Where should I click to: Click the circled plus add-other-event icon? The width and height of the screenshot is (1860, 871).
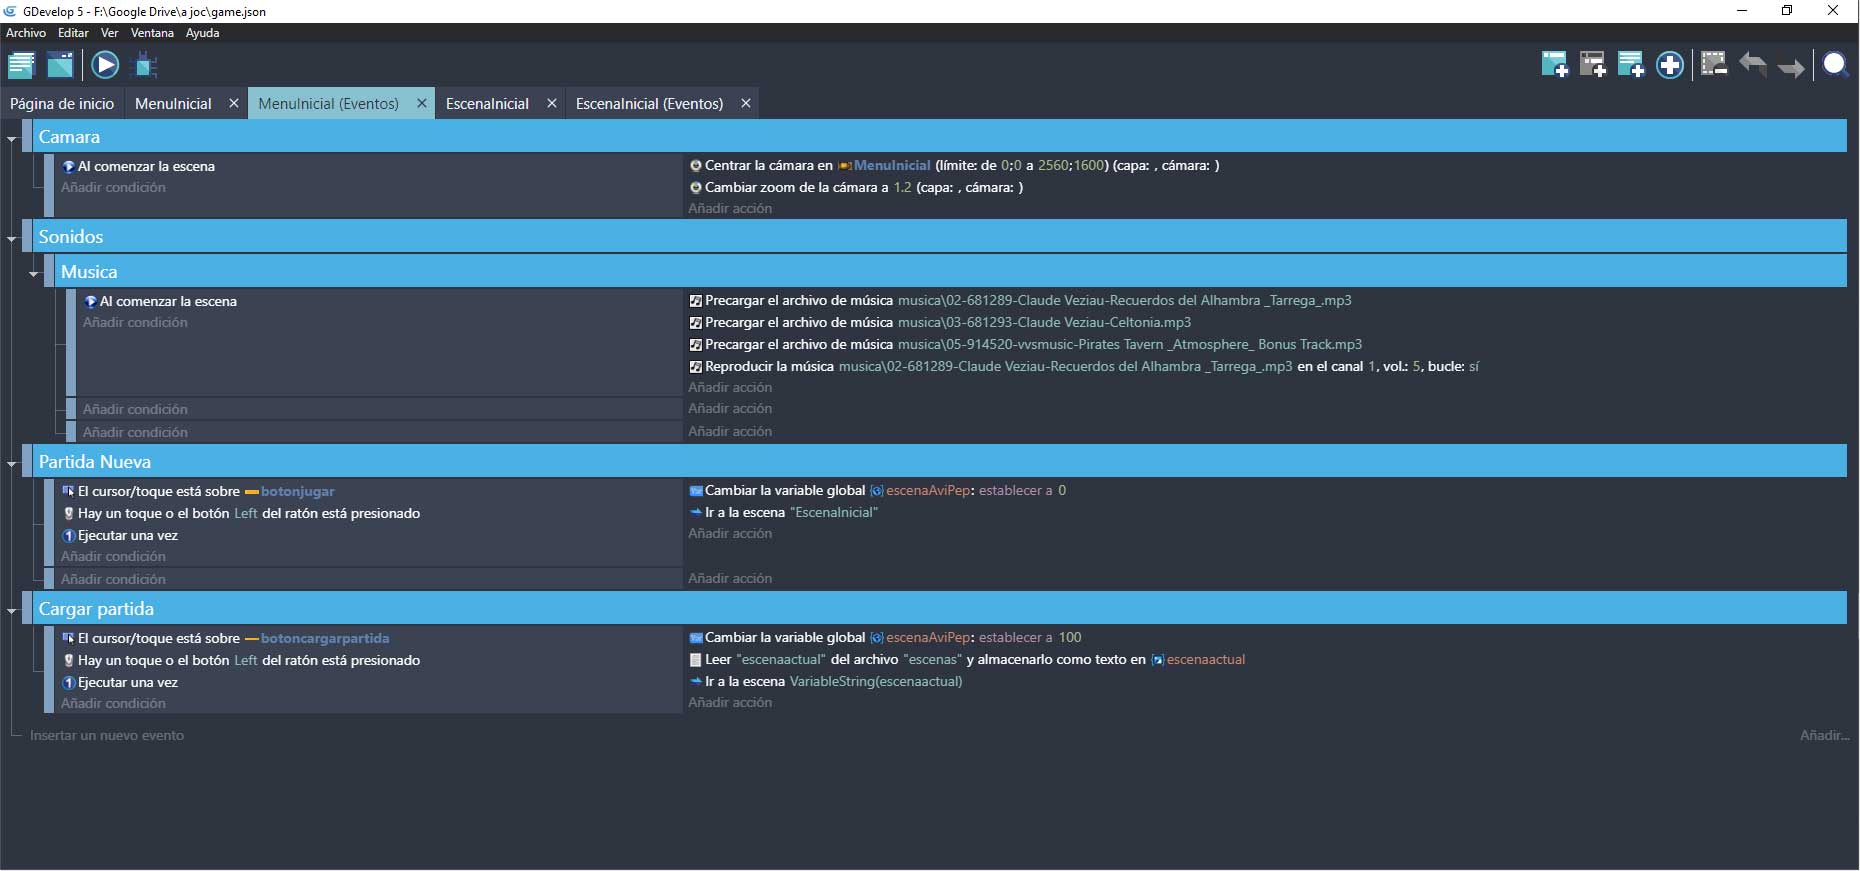coord(1670,66)
